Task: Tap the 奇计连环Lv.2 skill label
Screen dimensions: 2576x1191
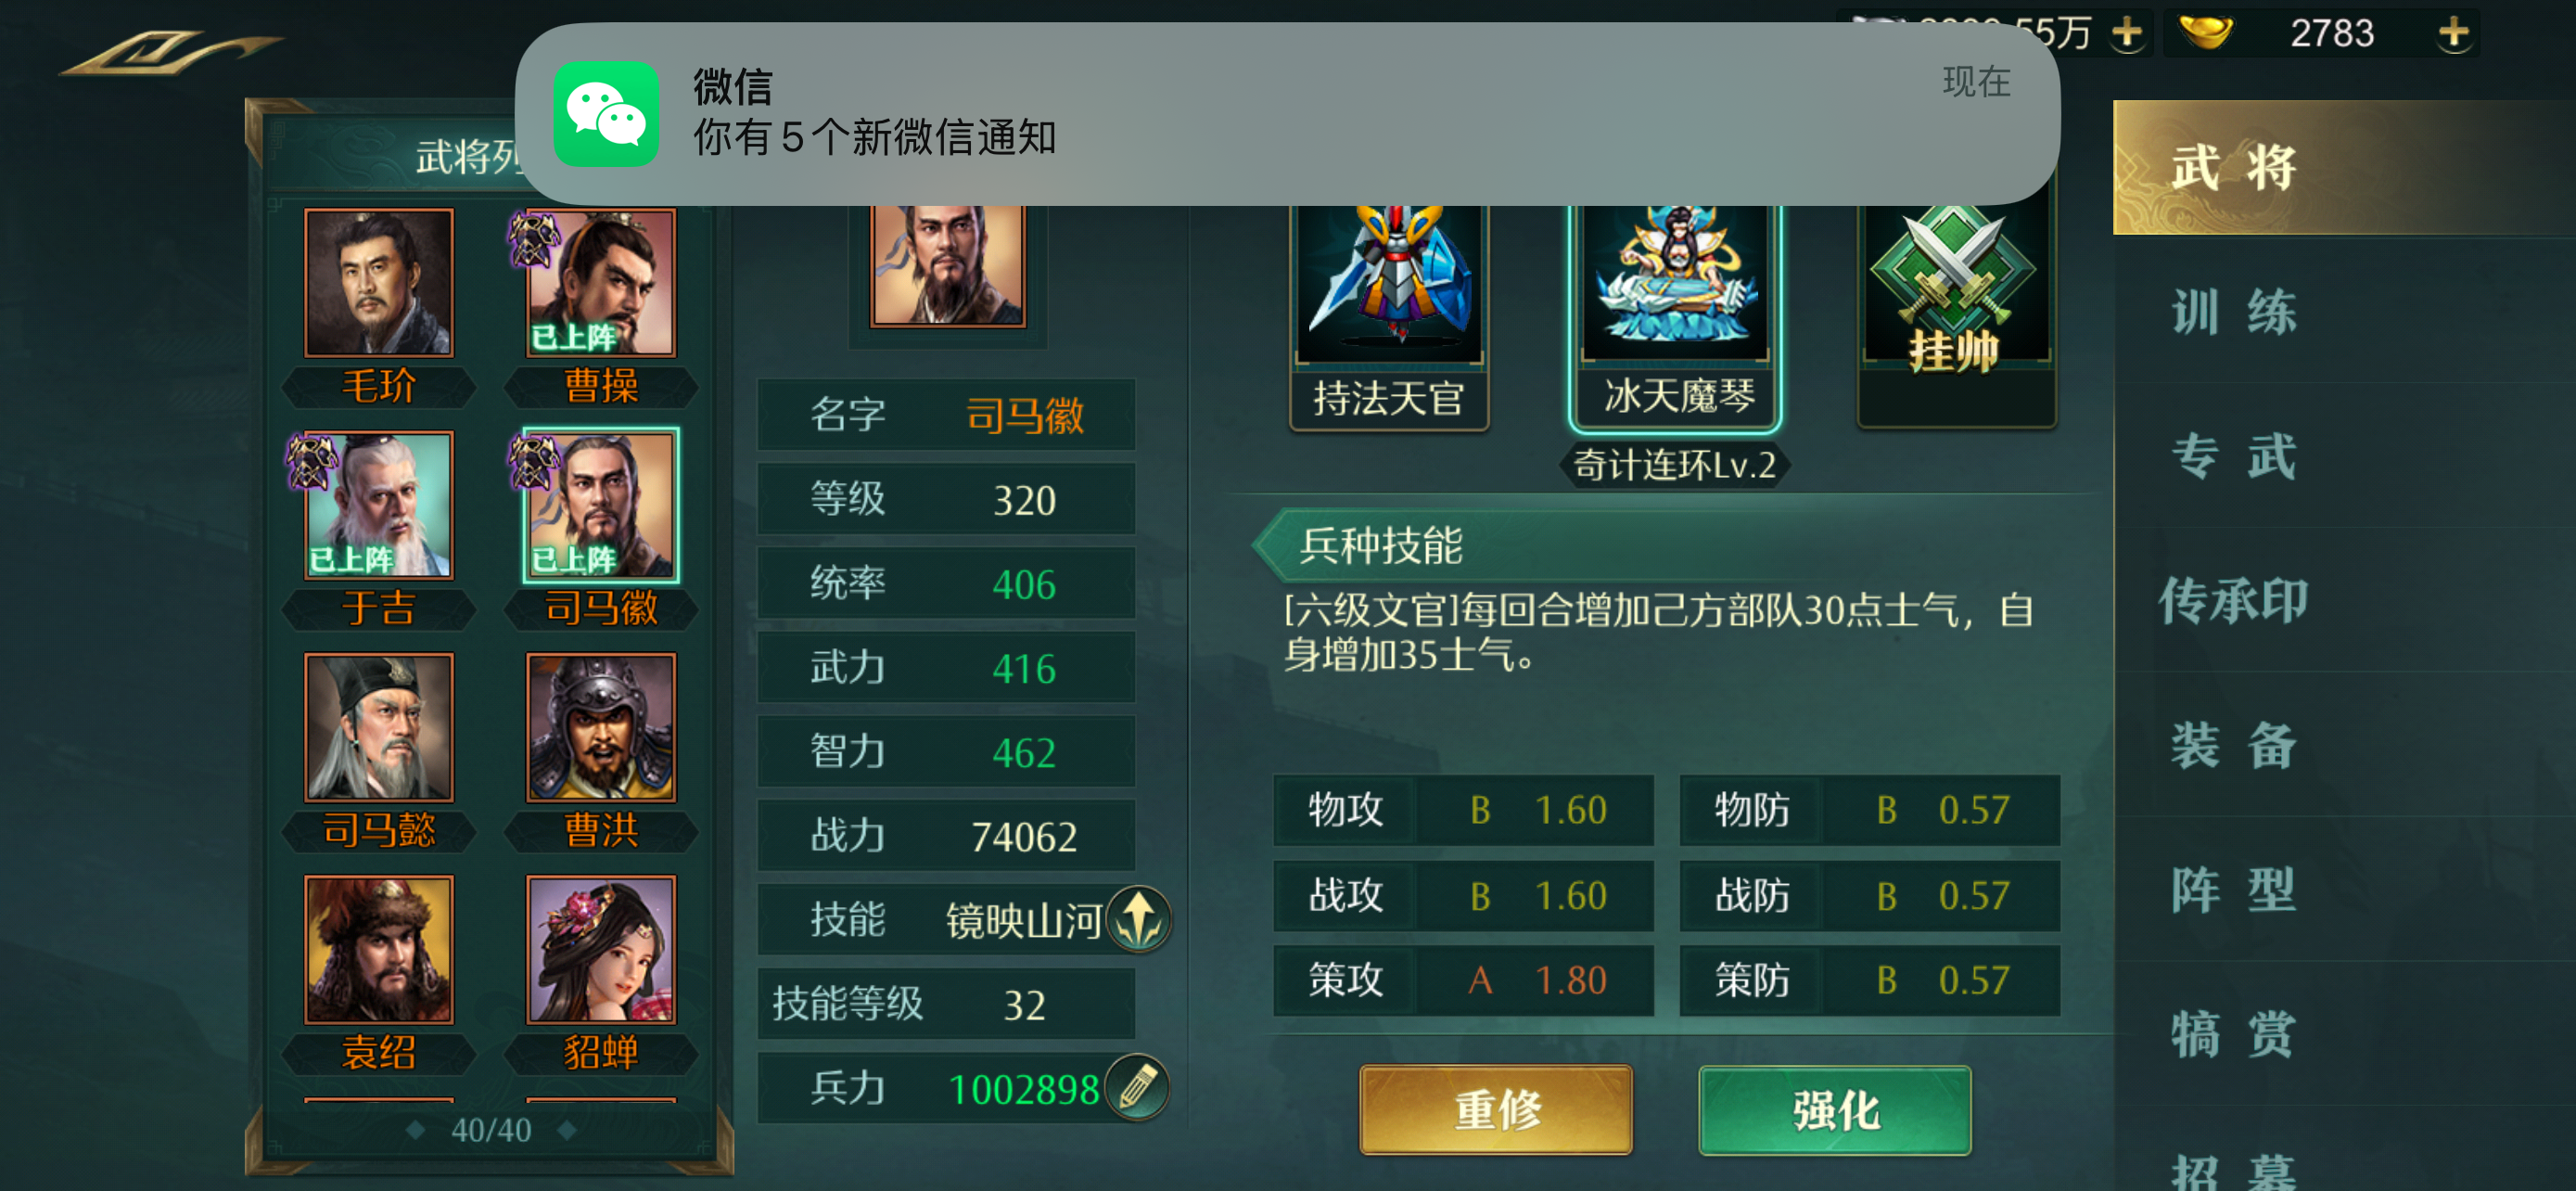Action: tap(1675, 465)
